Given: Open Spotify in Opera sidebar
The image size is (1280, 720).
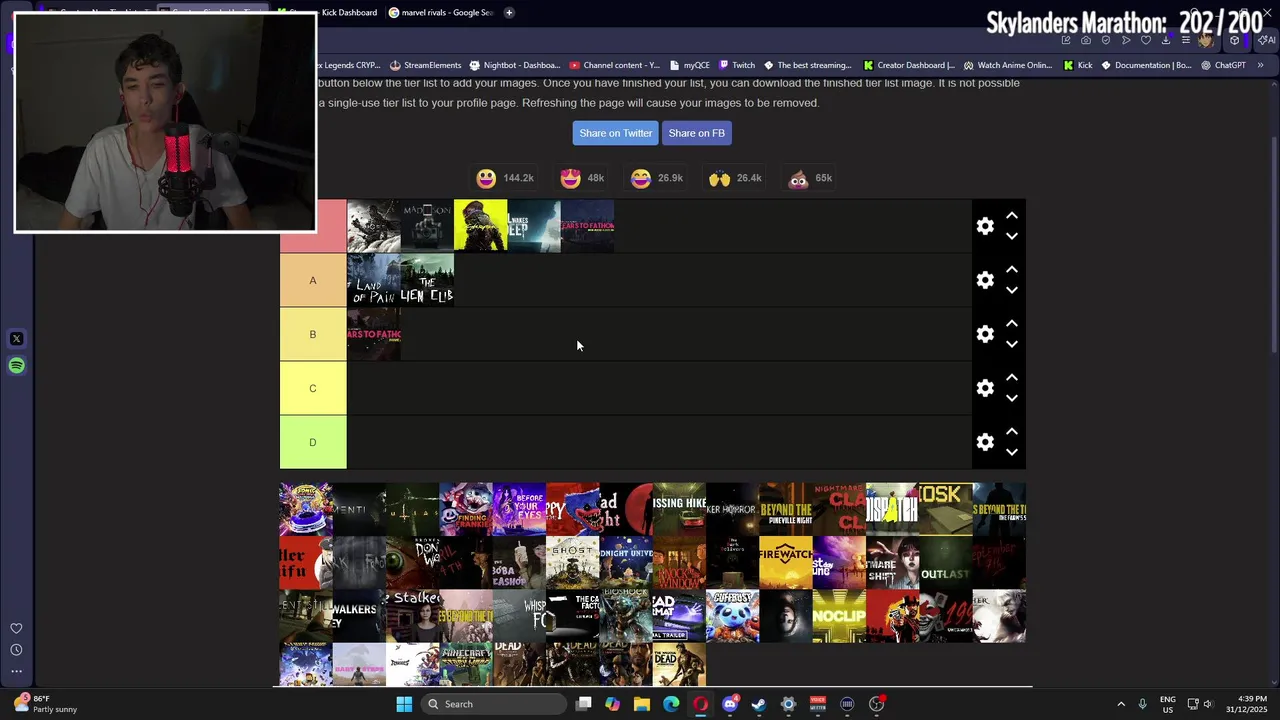Looking at the screenshot, I should coord(16,366).
